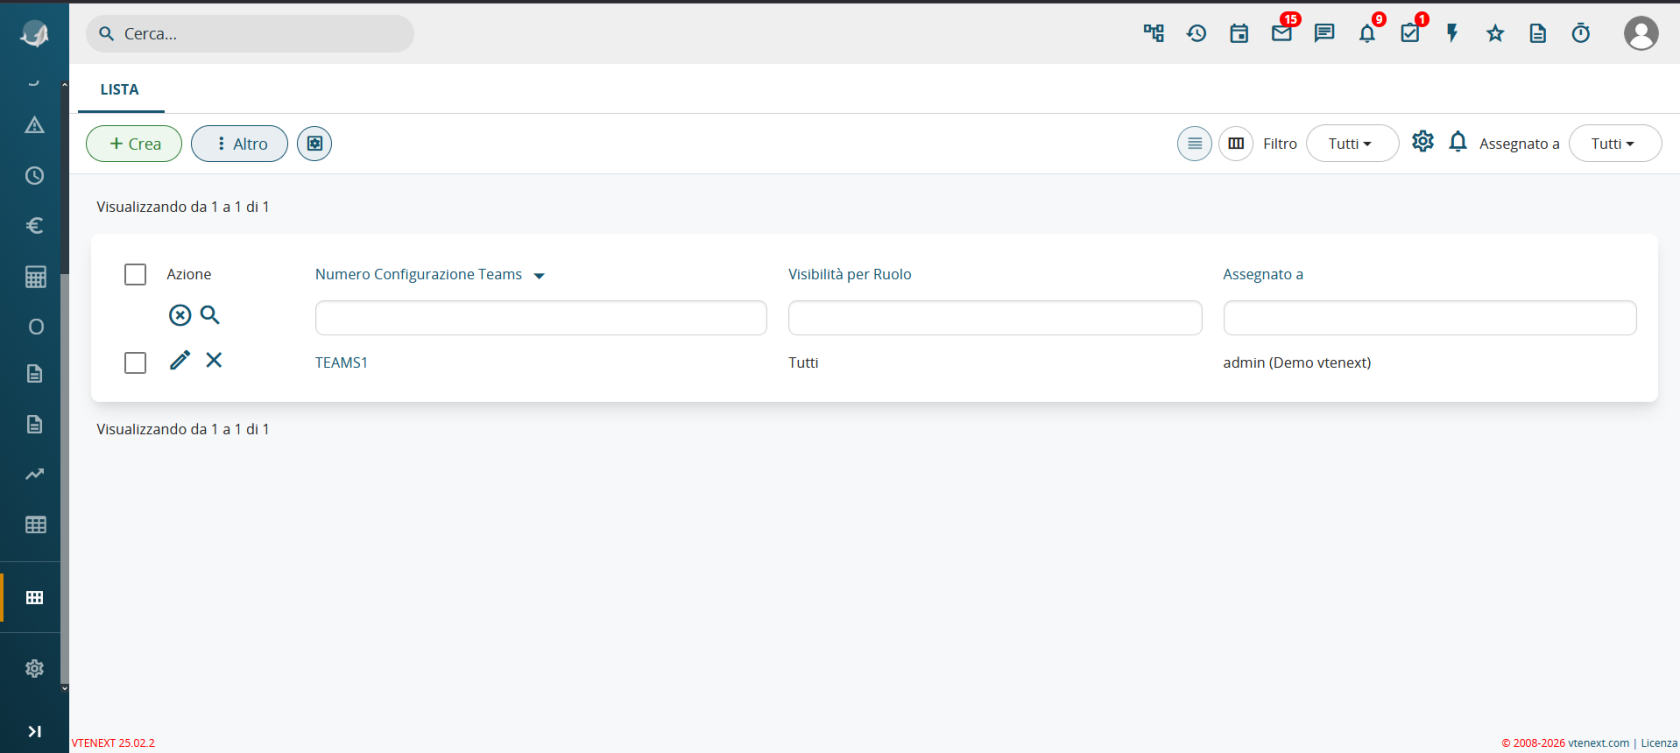Sort by Numero Configurazione Teams arrow
The height and width of the screenshot is (753, 1680).
point(539,276)
